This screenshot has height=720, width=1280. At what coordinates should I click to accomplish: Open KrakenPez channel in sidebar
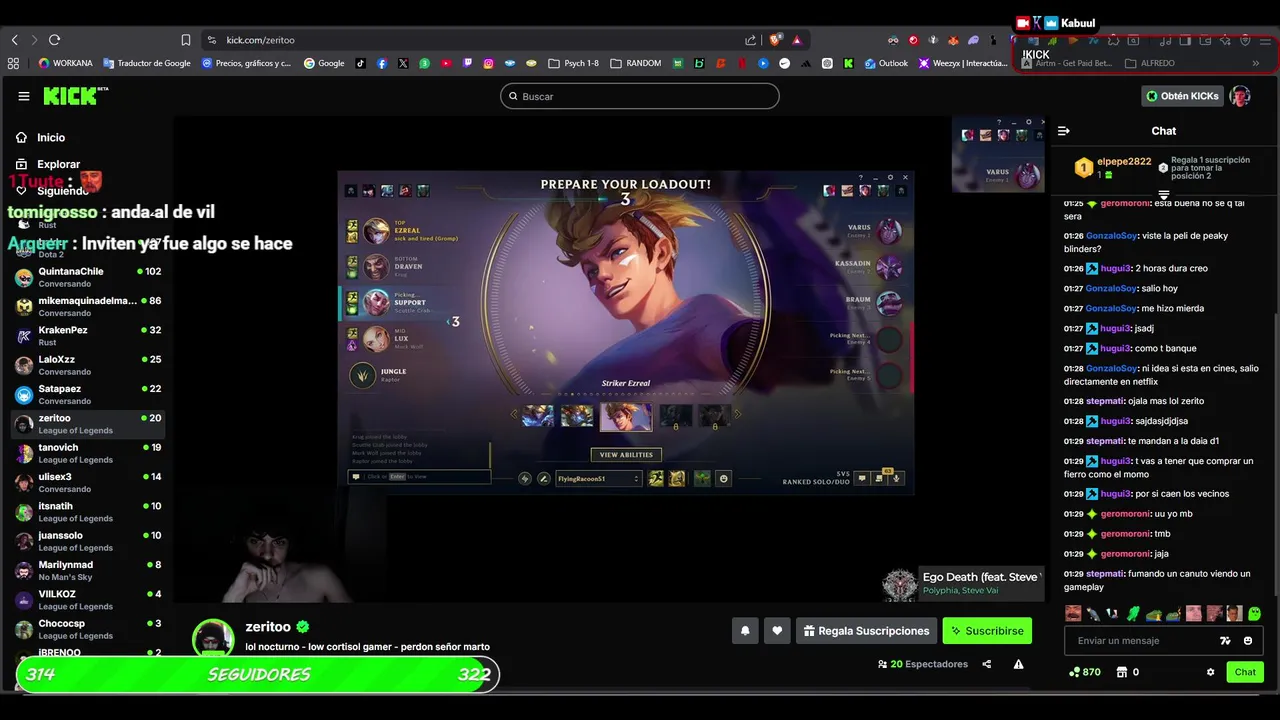point(87,336)
